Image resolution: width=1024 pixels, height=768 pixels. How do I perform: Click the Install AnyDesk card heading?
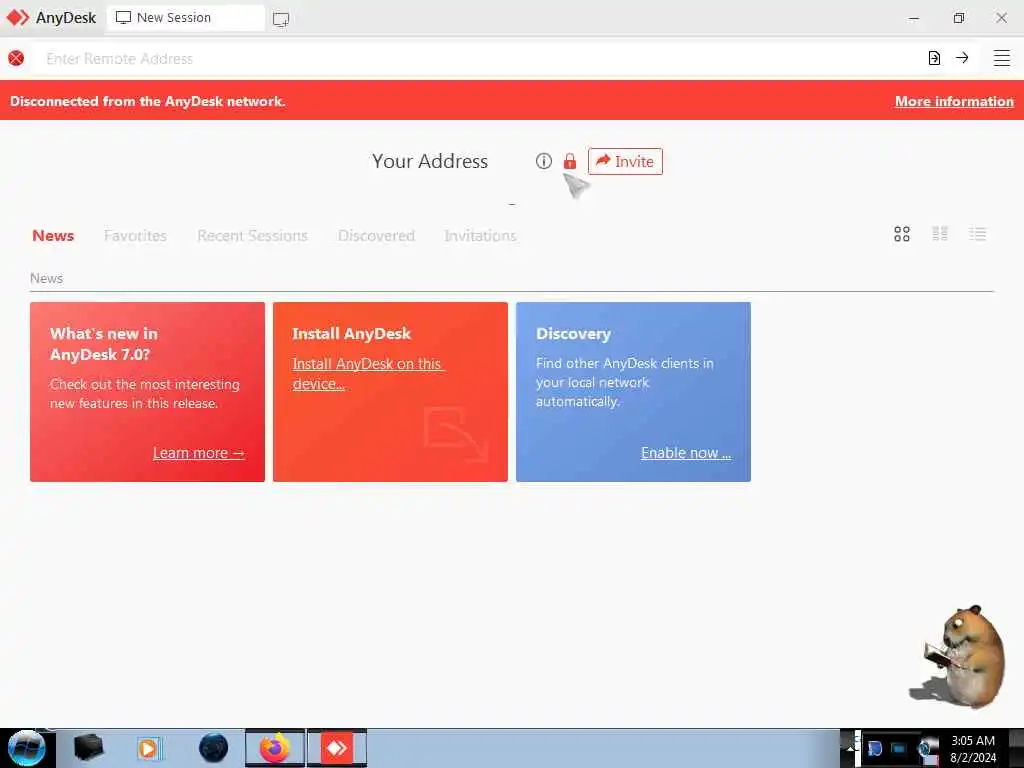[x=351, y=334]
